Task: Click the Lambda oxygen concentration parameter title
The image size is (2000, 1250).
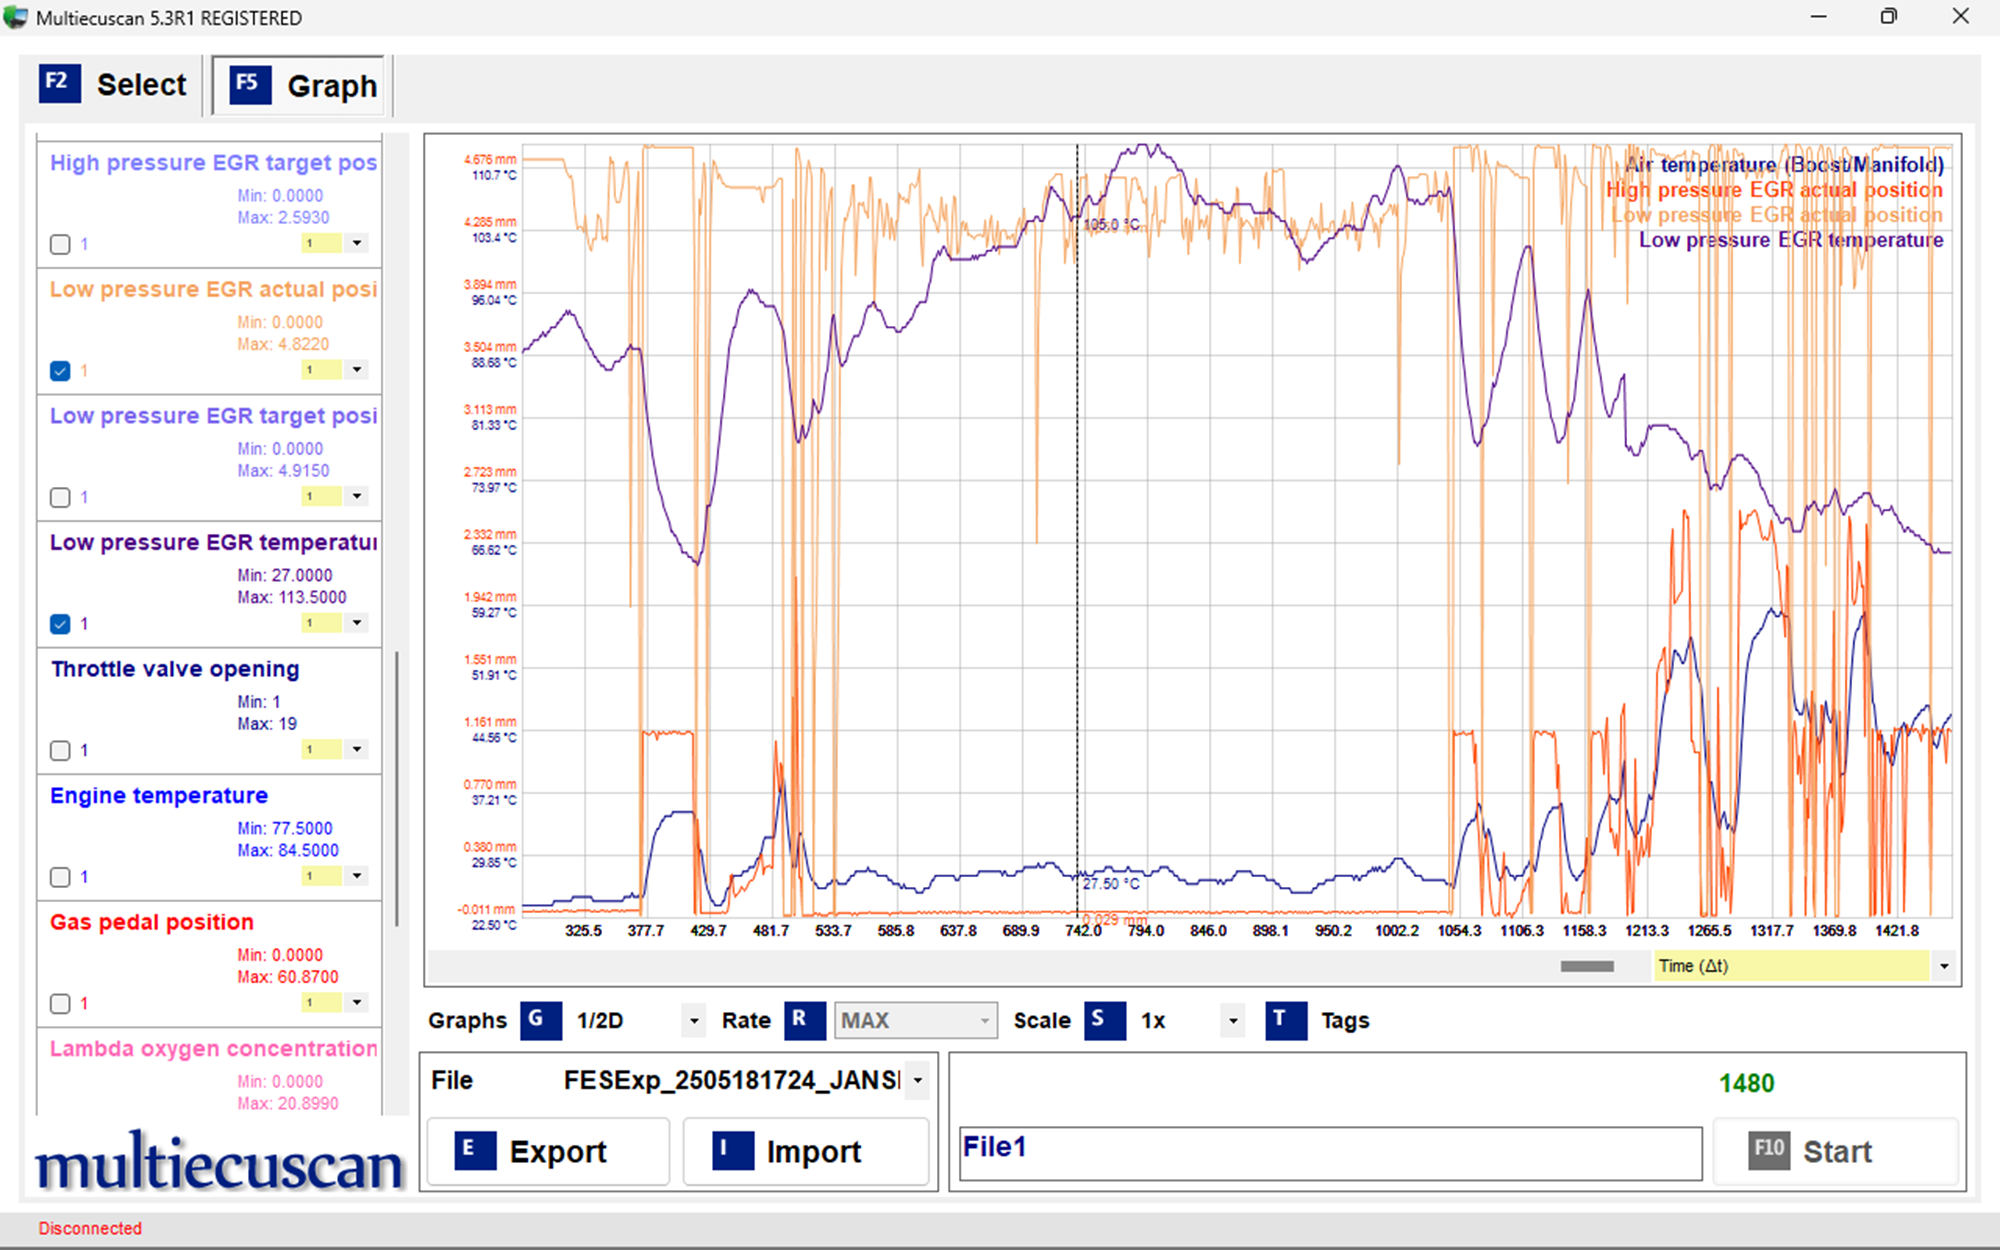Action: click(214, 1048)
